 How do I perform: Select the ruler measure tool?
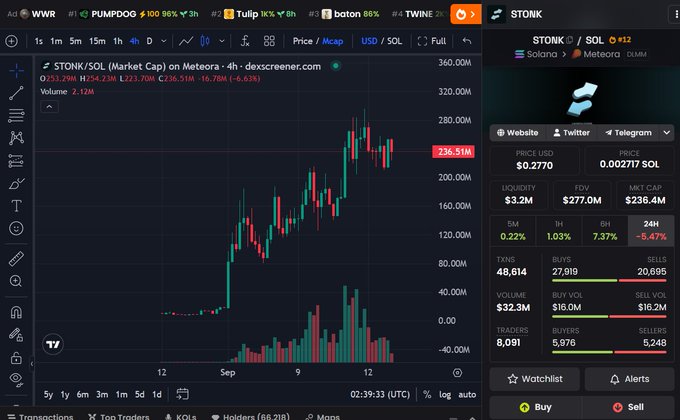click(16, 259)
